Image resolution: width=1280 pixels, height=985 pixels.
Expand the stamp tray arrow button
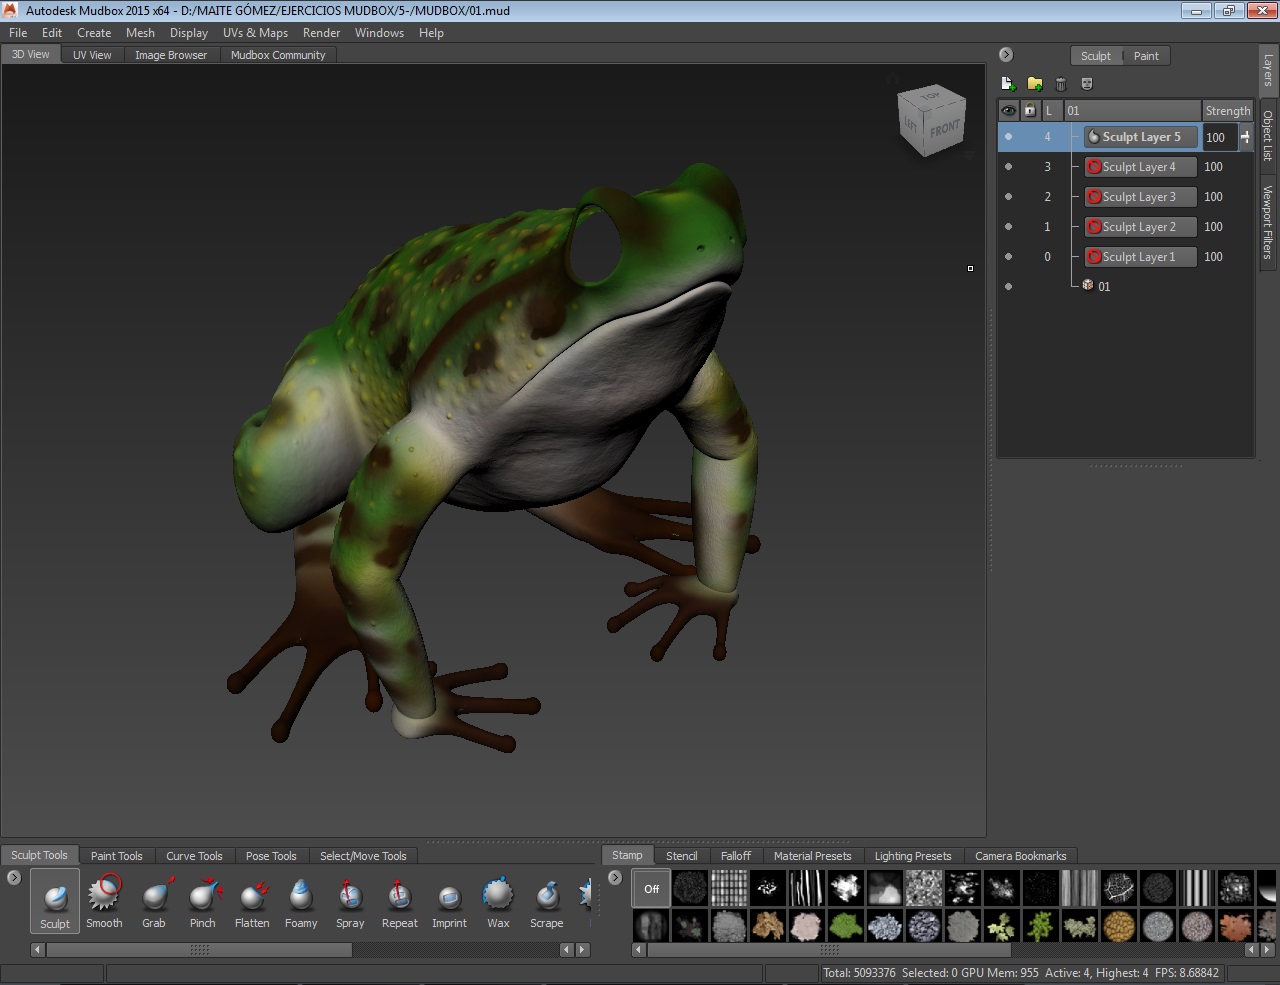coord(615,878)
